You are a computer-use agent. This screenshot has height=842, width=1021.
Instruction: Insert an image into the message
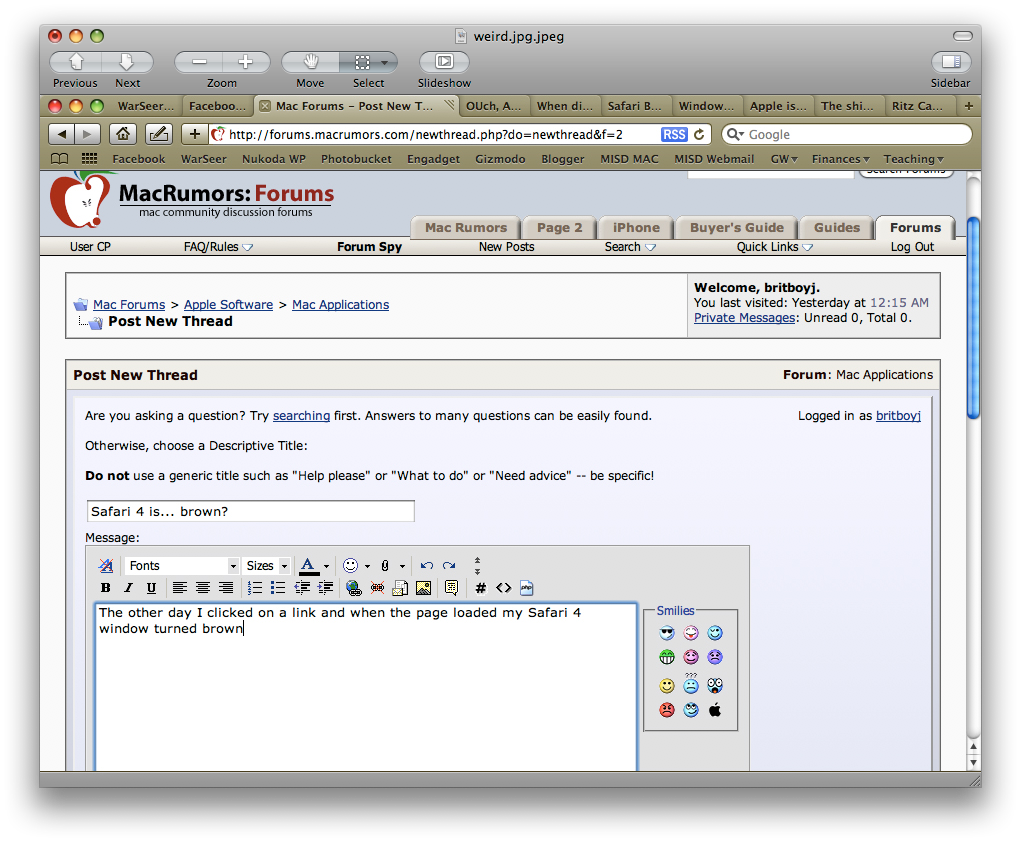coord(423,588)
